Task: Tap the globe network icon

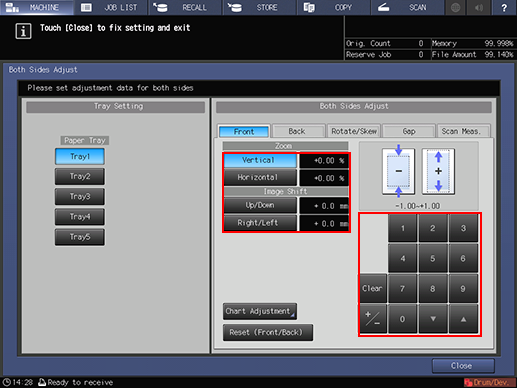Action: coord(455,7)
